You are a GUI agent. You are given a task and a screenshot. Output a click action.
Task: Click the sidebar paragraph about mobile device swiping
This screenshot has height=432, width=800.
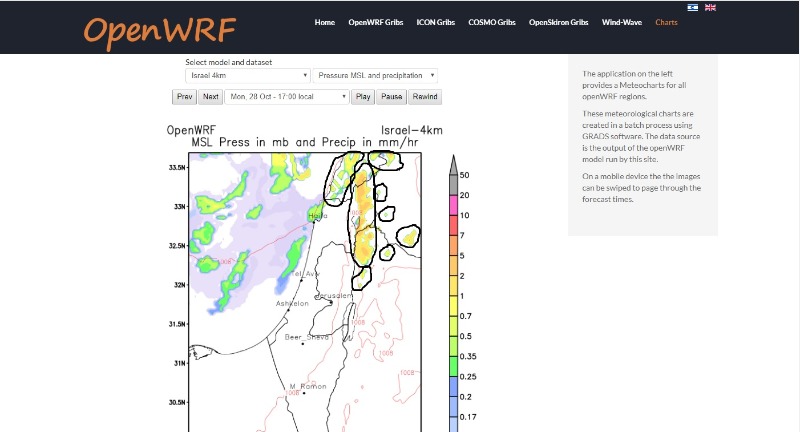641,188
